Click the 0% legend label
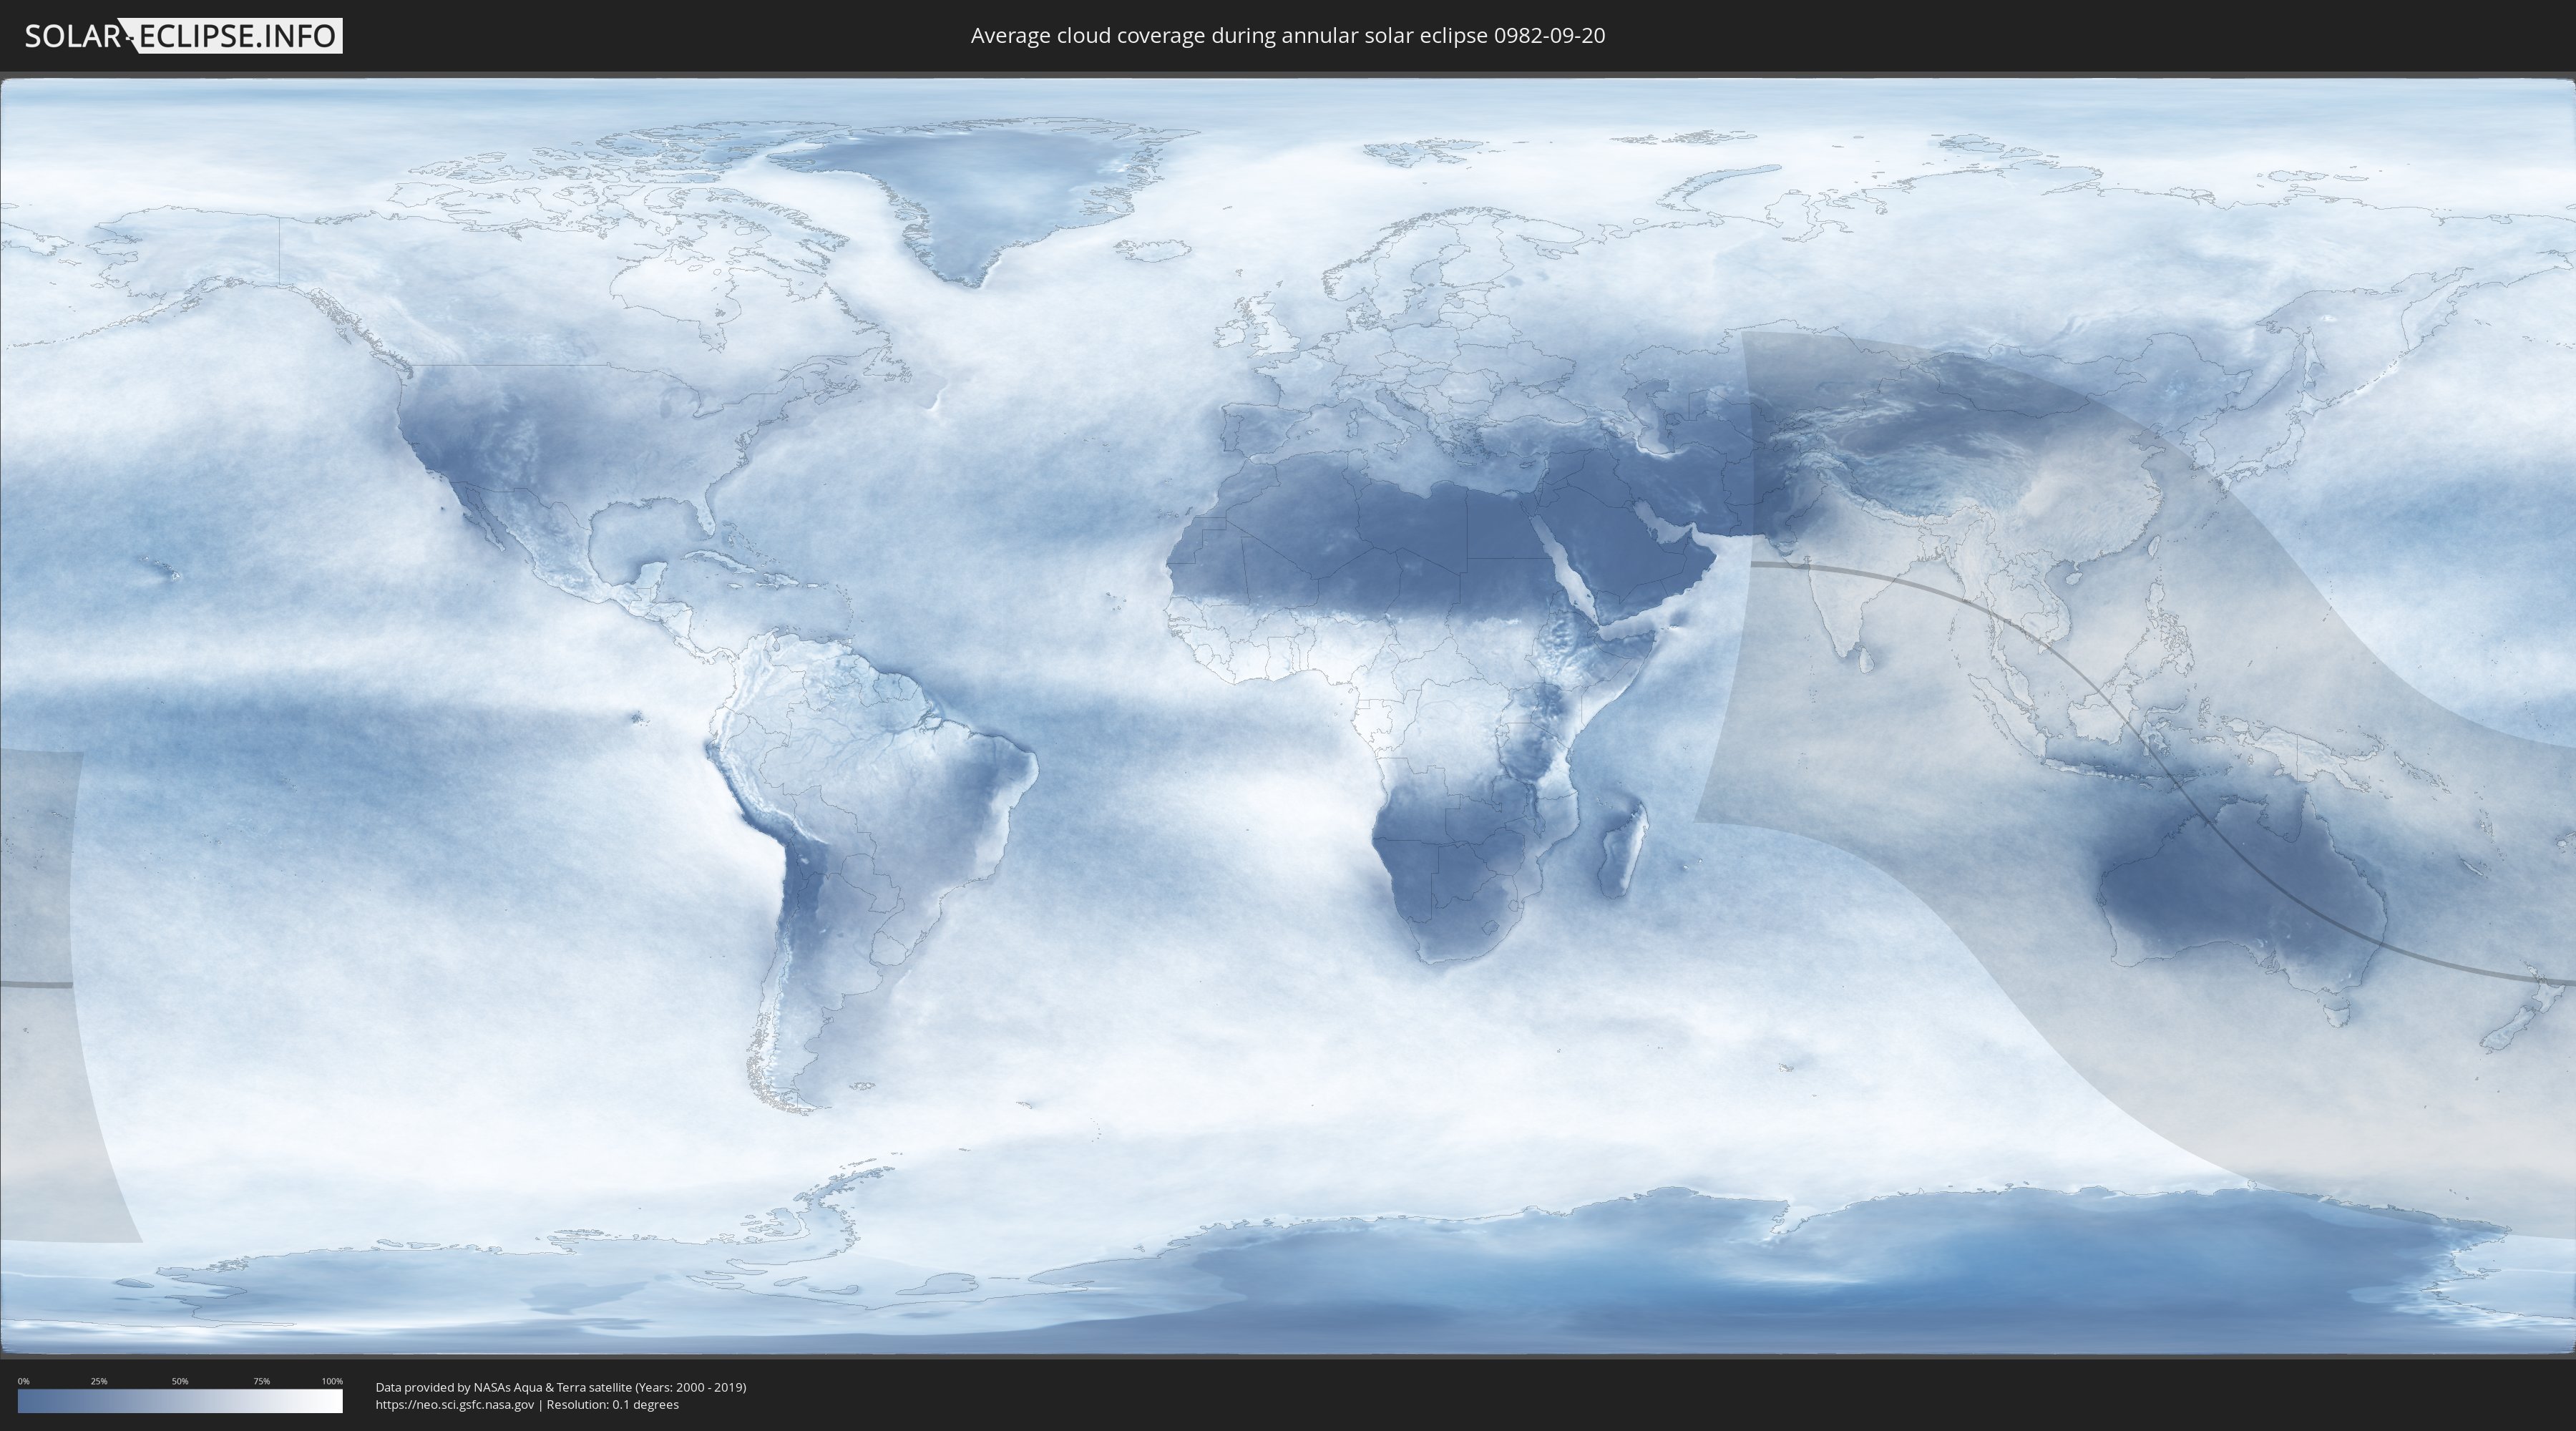The width and height of the screenshot is (2576, 1431). pyautogui.click(x=23, y=1381)
